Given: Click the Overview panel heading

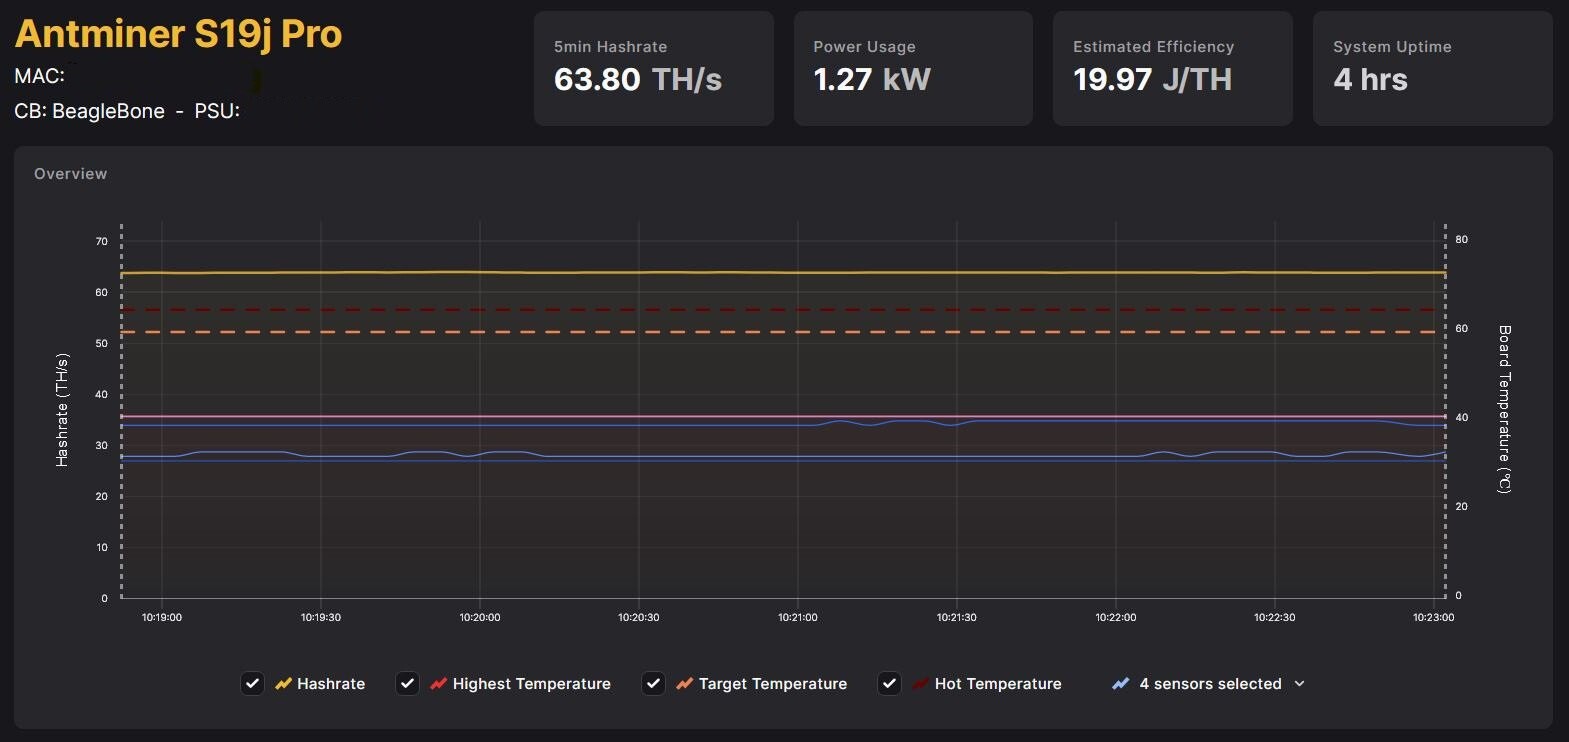Looking at the screenshot, I should pos(70,174).
